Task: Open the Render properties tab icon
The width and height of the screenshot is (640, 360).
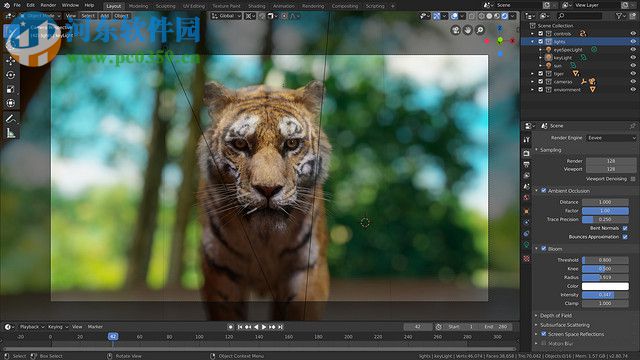Action: click(527, 153)
